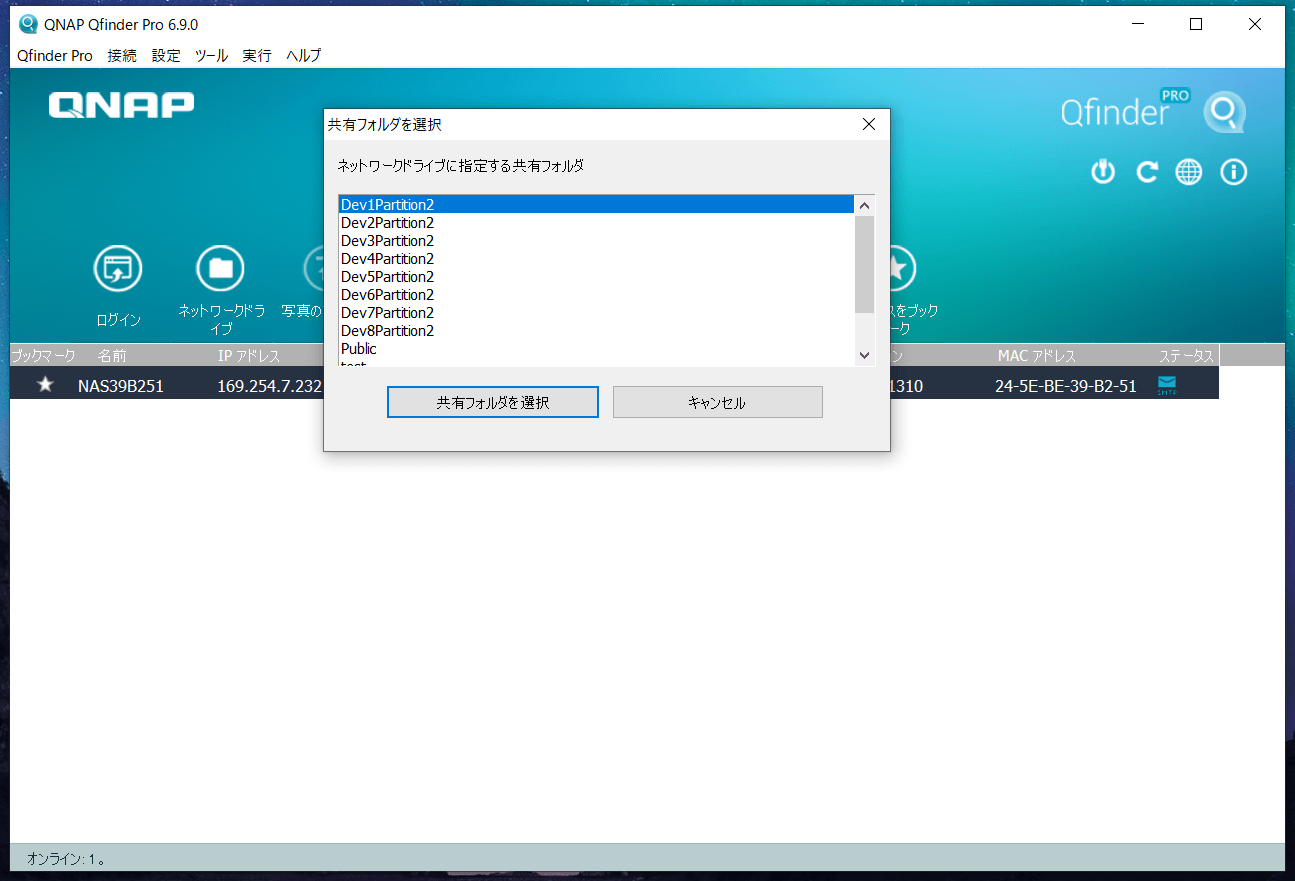
Task: Open the info icon in header
Action: click(1234, 172)
